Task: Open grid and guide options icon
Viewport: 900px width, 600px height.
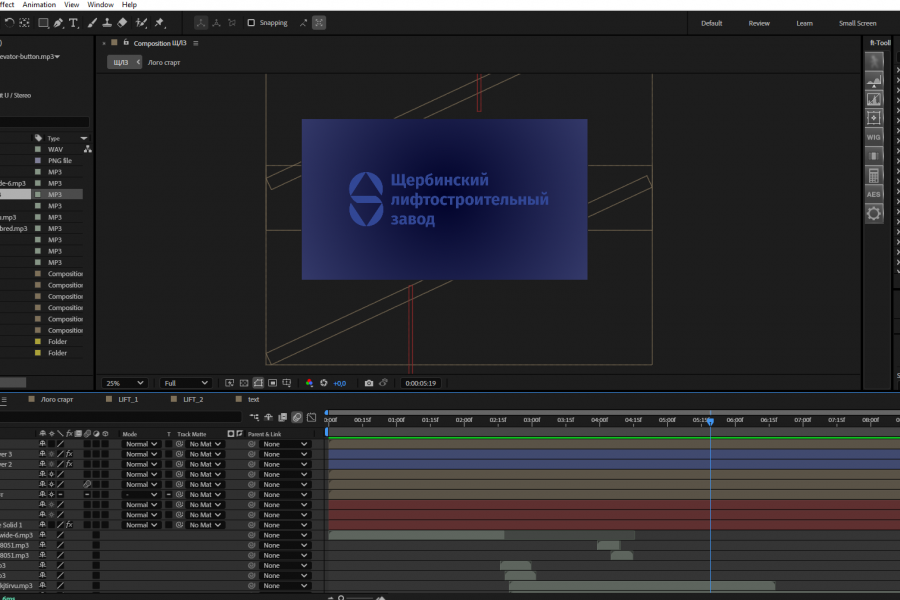Action: pyautogui.click(x=287, y=383)
